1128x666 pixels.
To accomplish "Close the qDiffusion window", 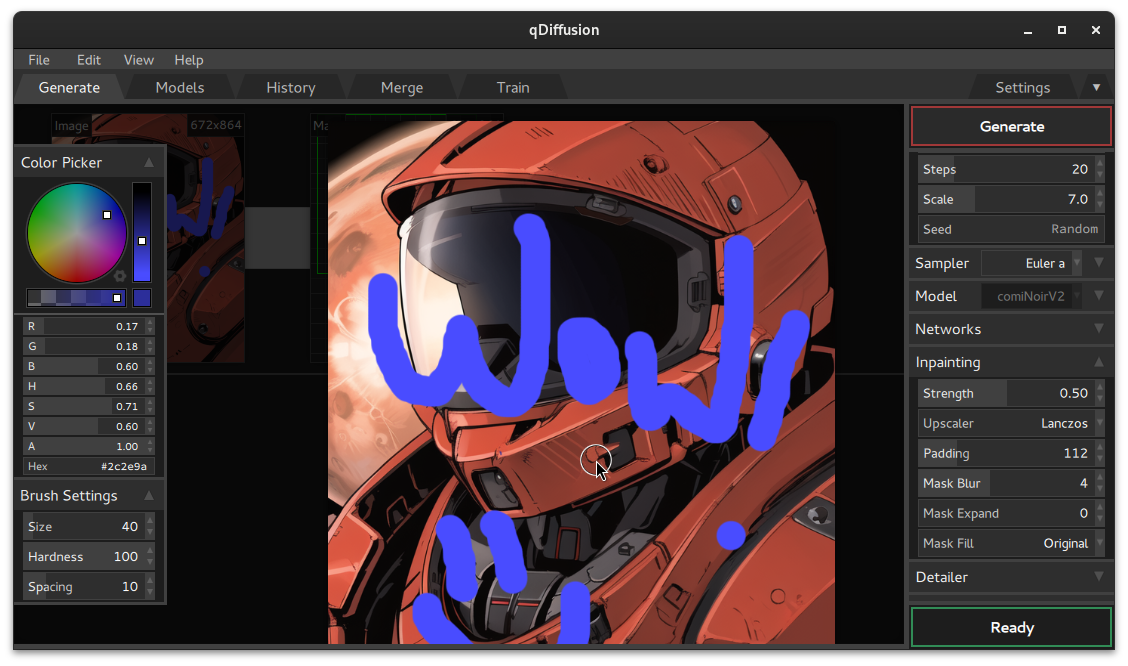I will pos(1096,30).
